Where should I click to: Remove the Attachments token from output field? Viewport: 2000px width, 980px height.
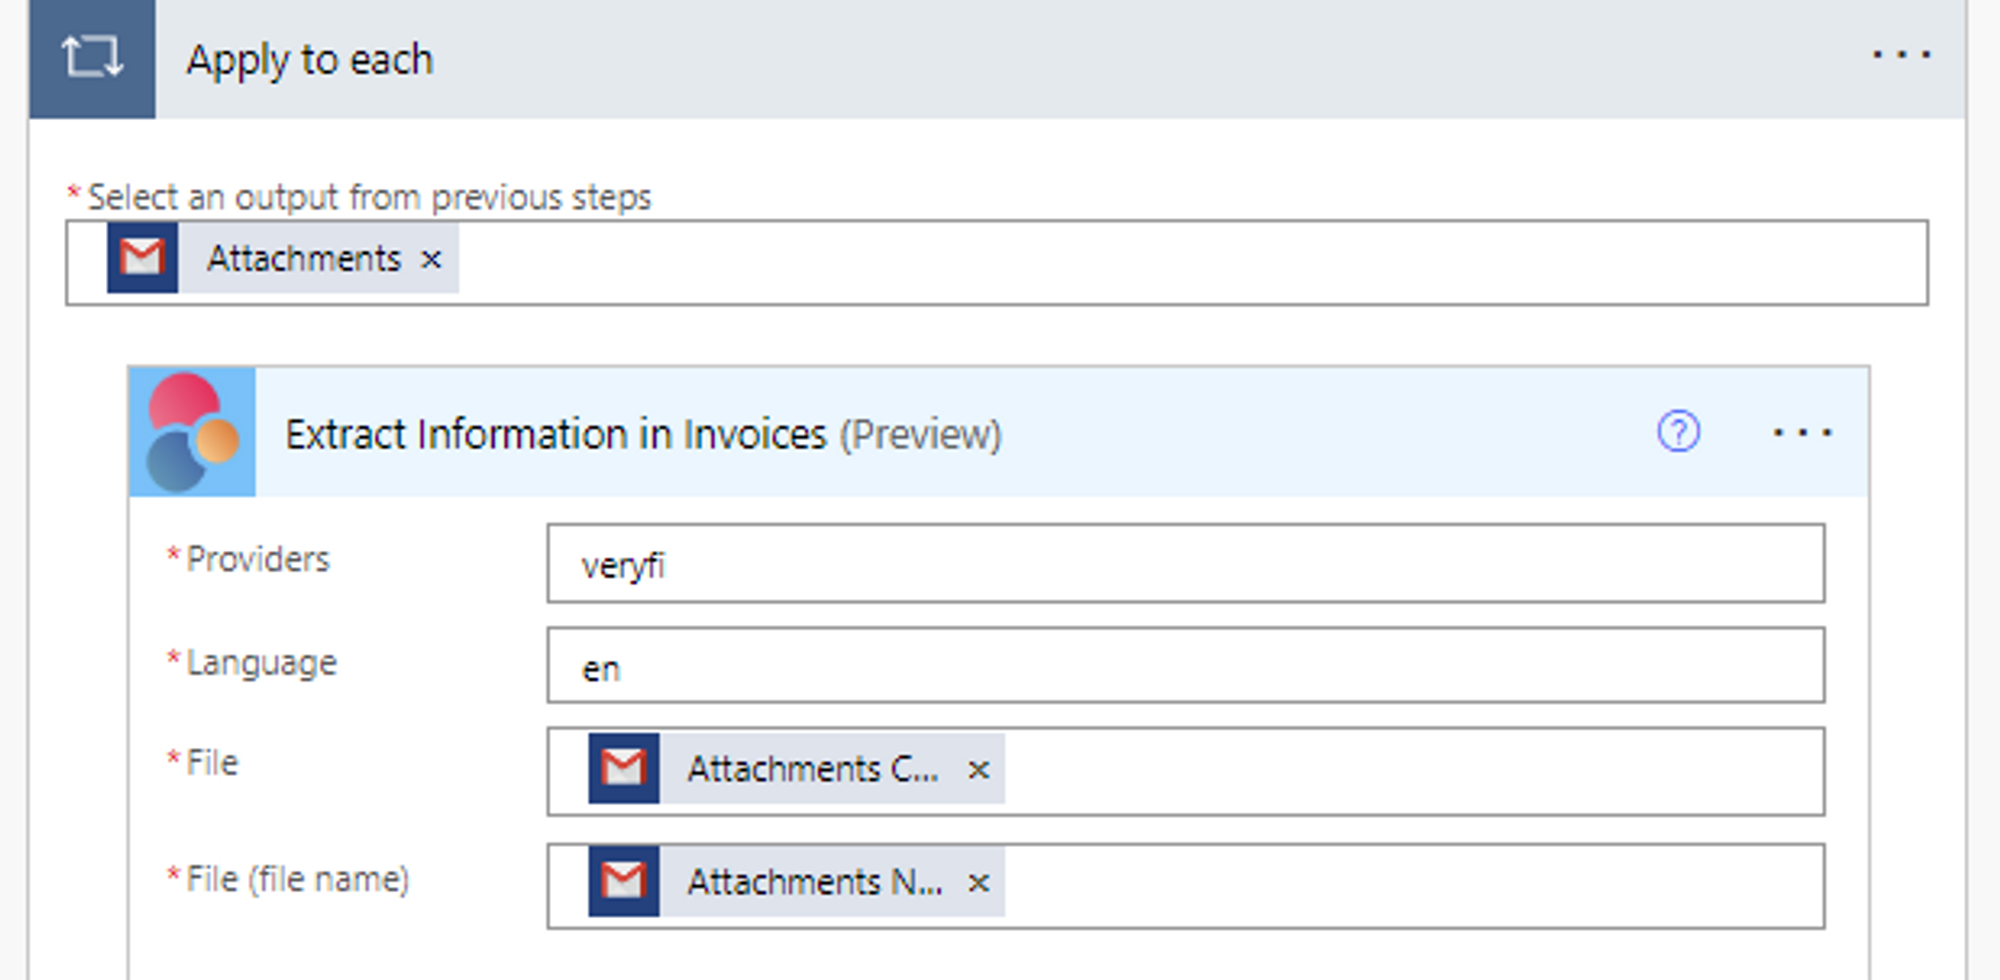tap(431, 260)
